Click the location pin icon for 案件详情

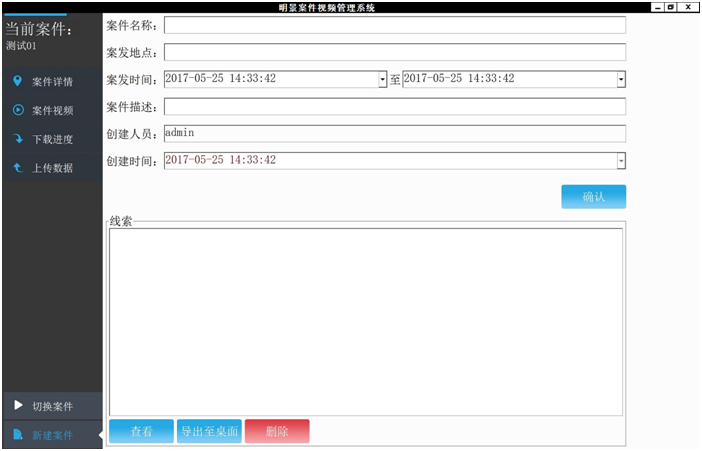tap(17, 81)
